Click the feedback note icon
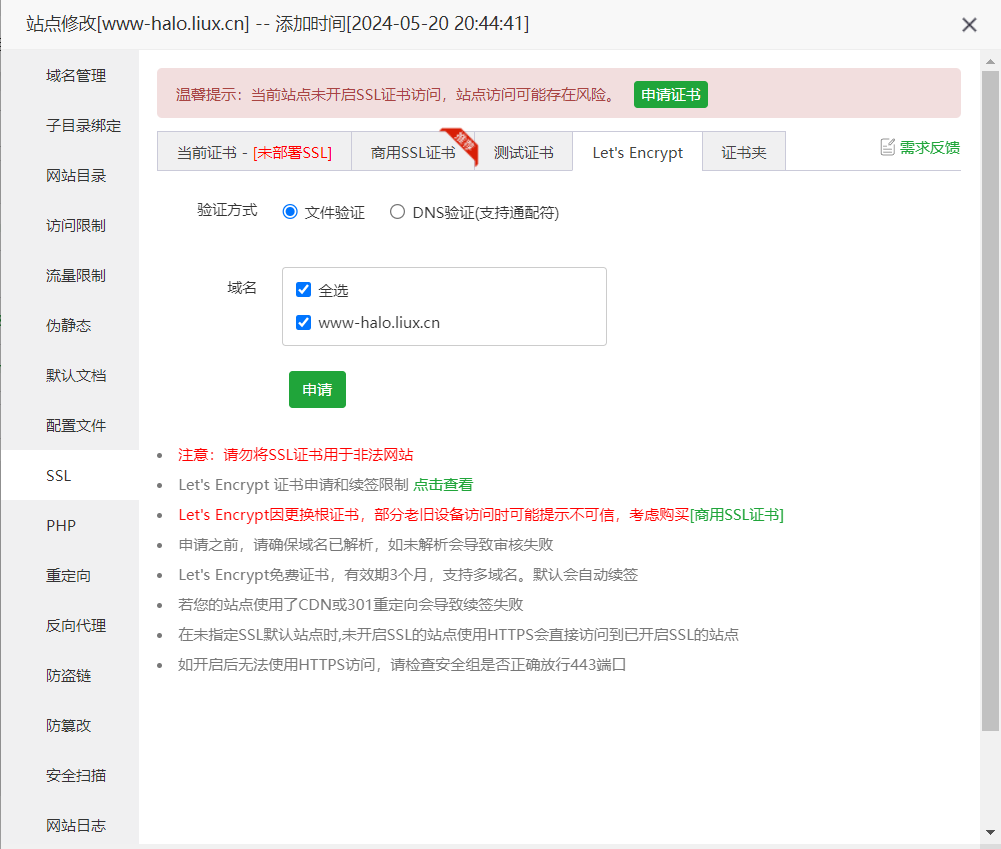Image resolution: width=1001 pixels, height=849 pixels. point(887,147)
